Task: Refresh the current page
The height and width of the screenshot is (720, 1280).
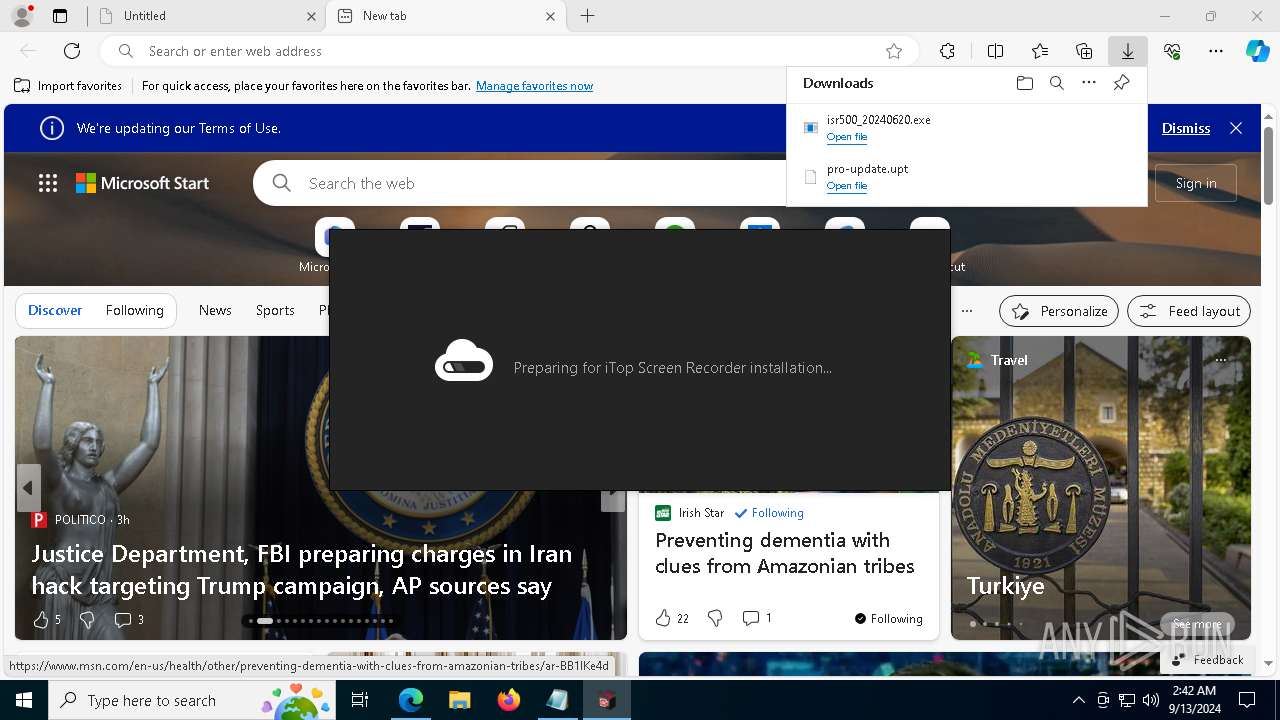Action: [x=72, y=51]
